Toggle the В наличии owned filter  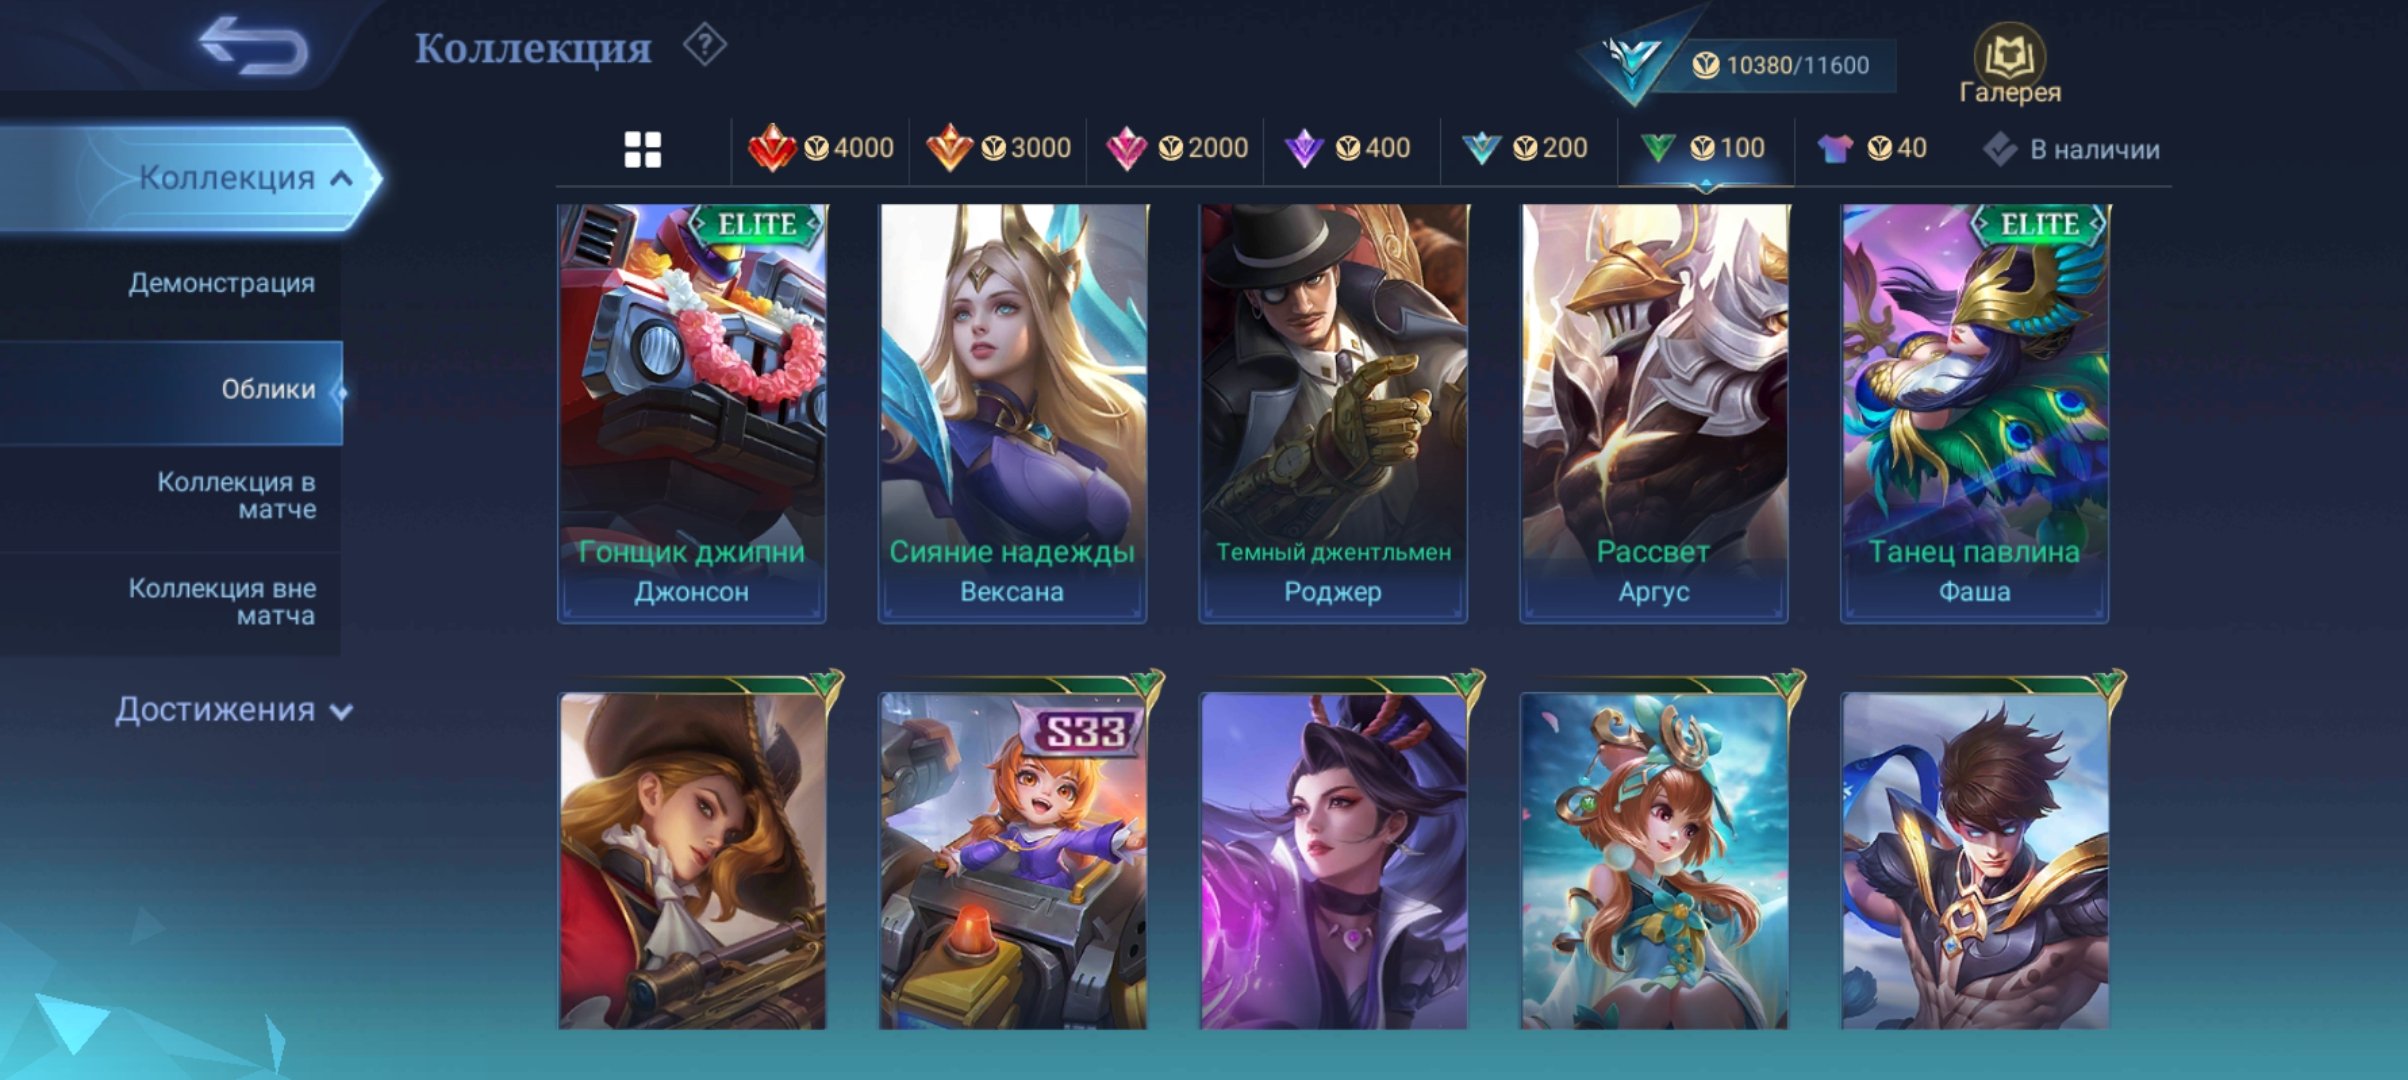[x=2071, y=150]
